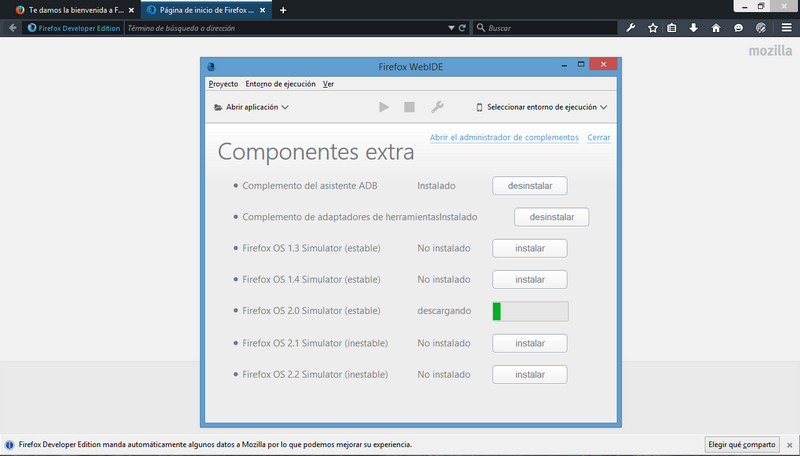Click the Firefox OS 2.0 download progress bar
800x456 pixels.
tap(530, 311)
